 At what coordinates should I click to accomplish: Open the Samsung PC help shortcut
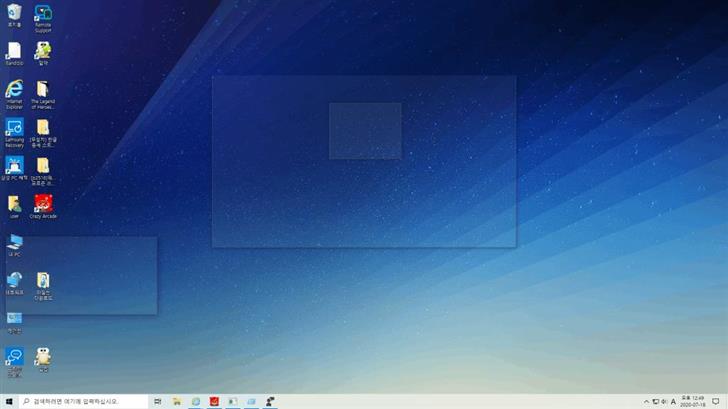point(14,169)
